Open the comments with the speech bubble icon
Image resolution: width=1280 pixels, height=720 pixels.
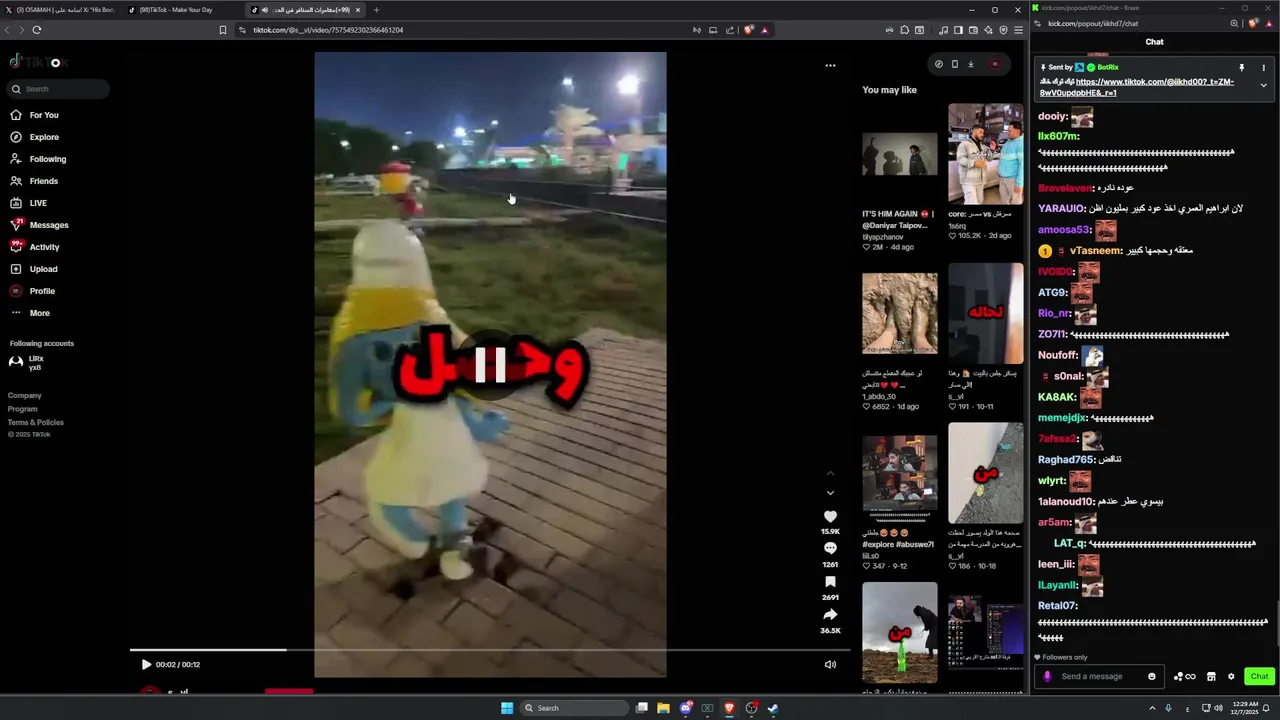830,549
